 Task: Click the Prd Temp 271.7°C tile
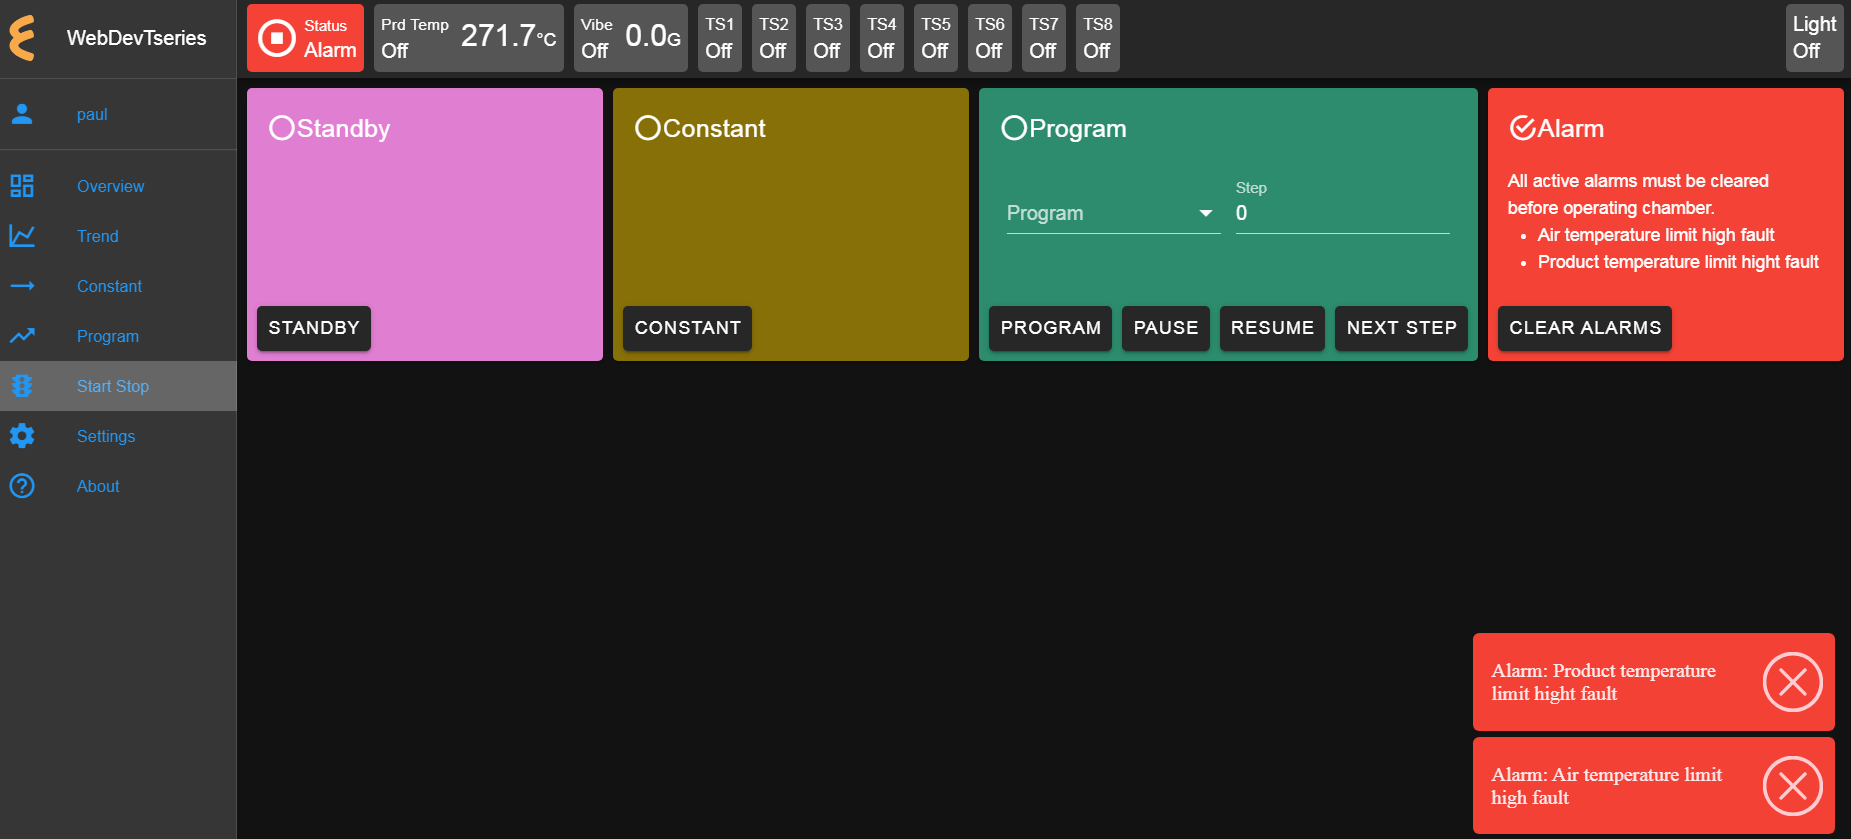pos(469,38)
